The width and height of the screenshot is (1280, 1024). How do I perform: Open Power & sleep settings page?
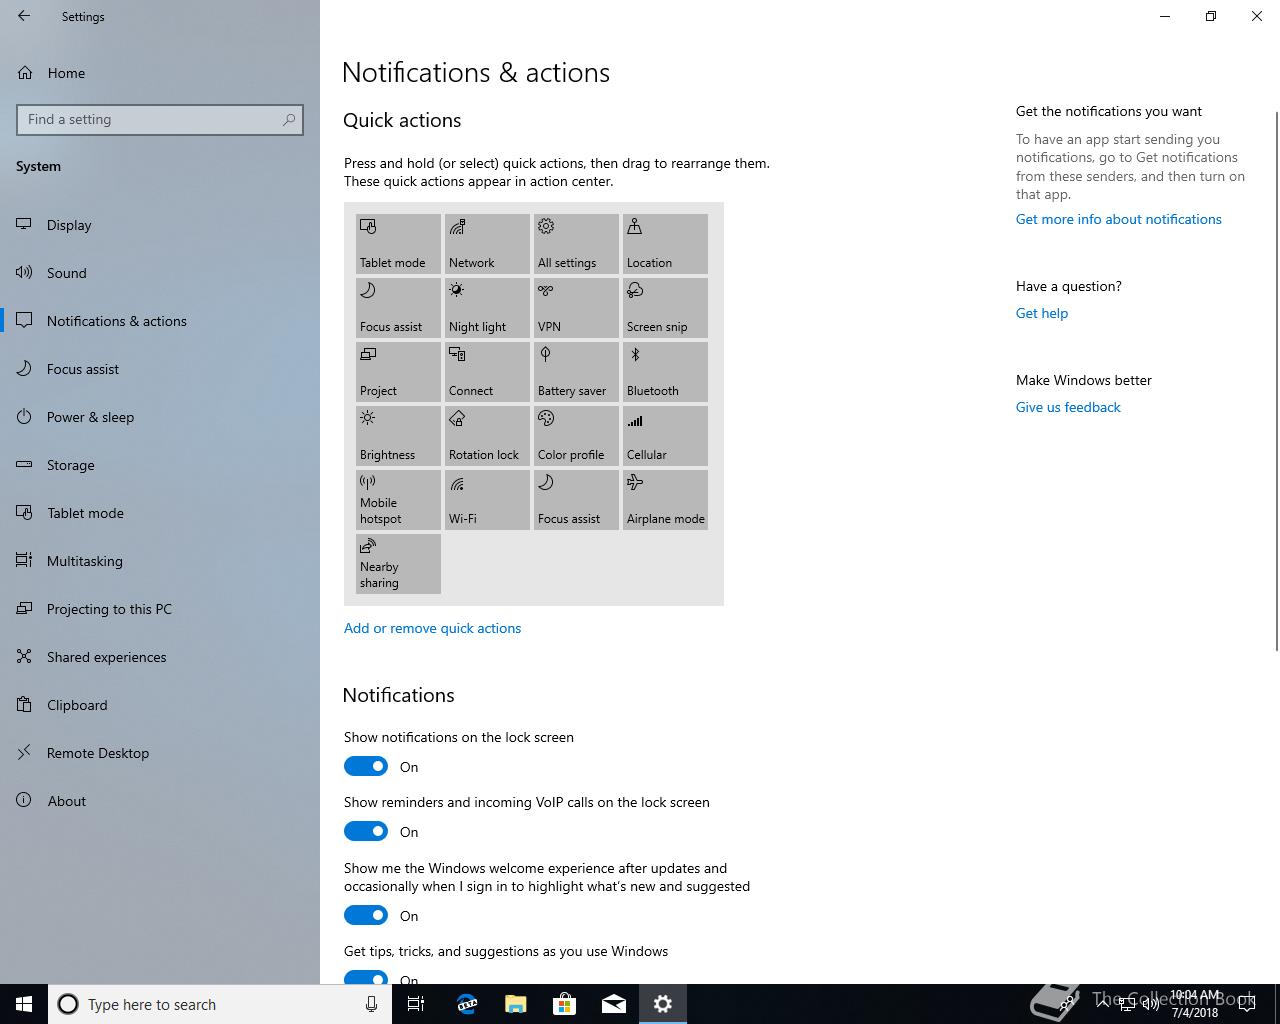coord(160,417)
